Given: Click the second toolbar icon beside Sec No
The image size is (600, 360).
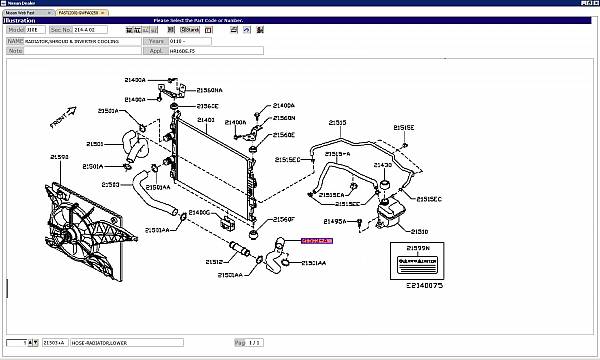Looking at the screenshot, I should click(x=137, y=29).
